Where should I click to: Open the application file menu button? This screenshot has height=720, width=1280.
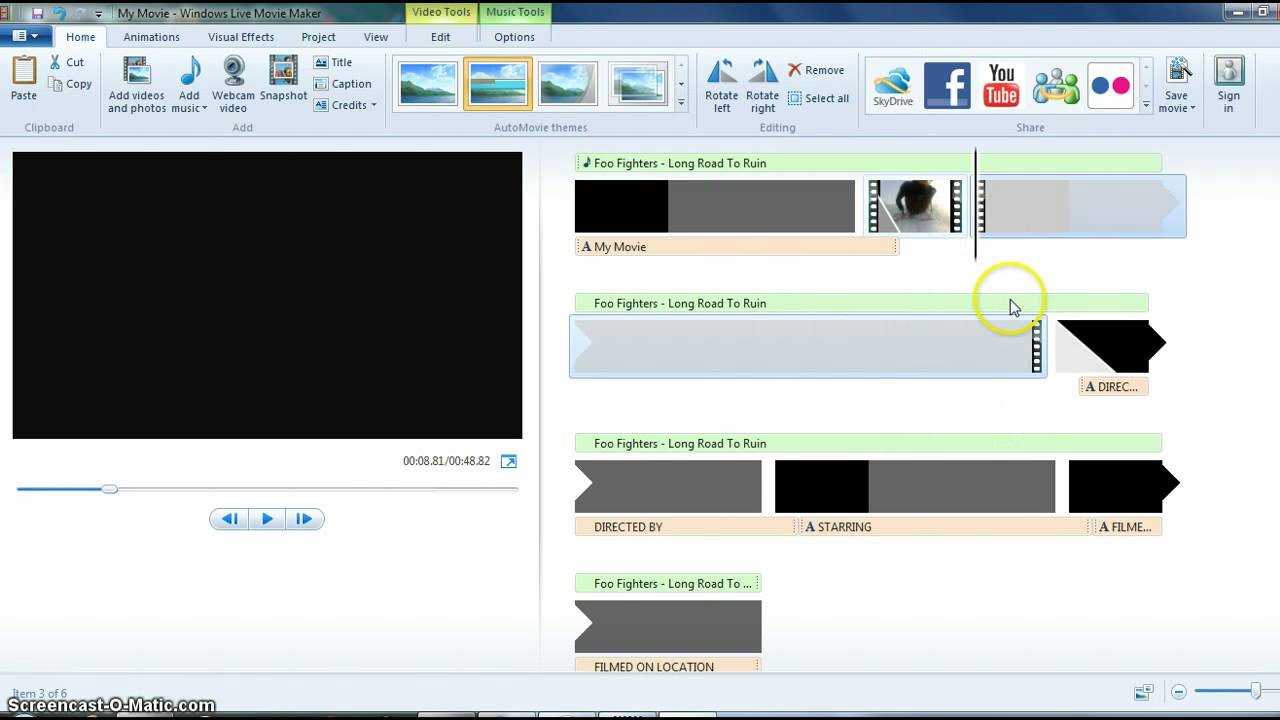(25, 36)
